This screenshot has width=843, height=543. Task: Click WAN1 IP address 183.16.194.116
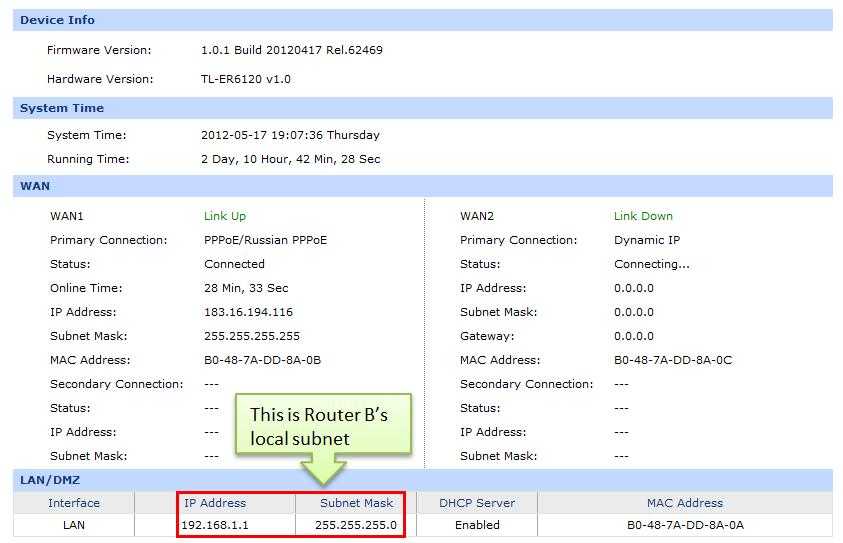point(248,312)
